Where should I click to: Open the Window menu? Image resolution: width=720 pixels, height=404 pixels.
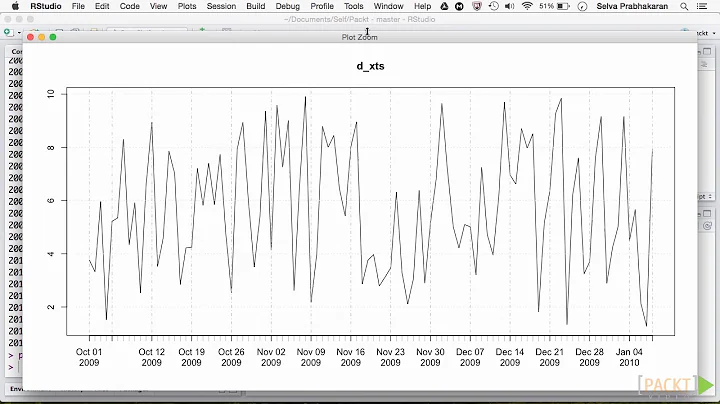(388, 6)
